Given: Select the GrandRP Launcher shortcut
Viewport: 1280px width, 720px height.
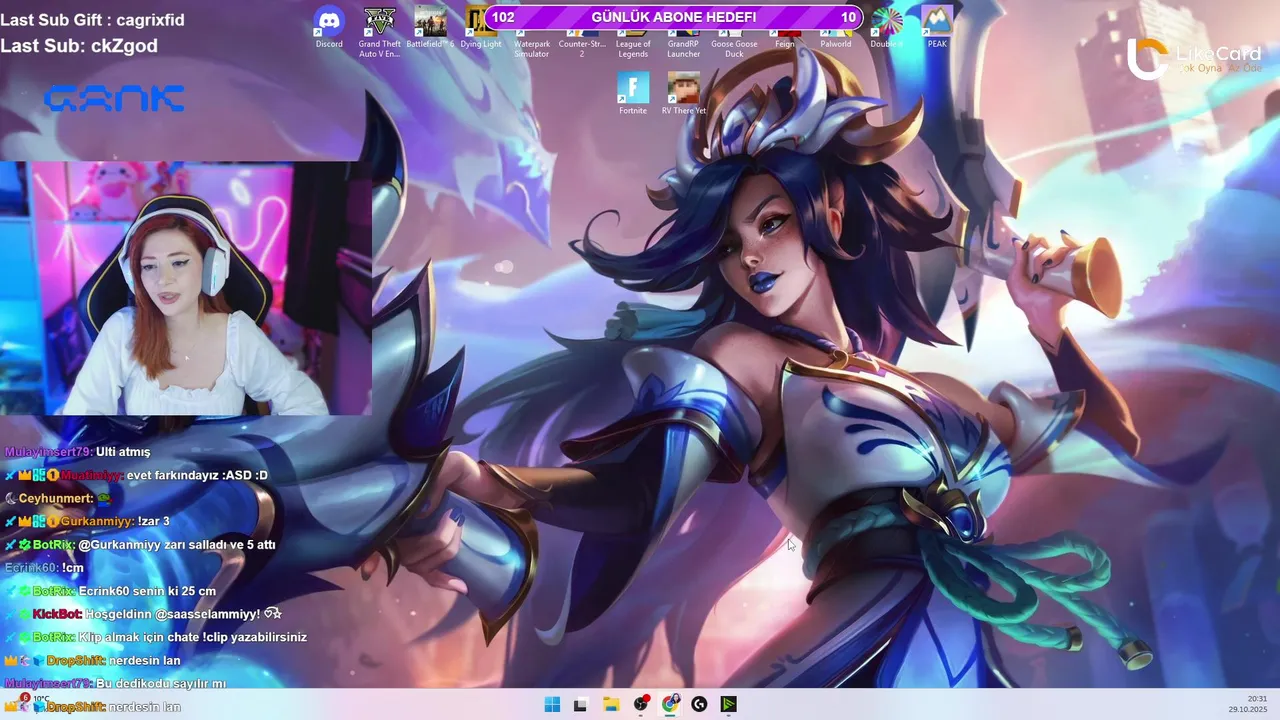Looking at the screenshot, I should (684, 44).
